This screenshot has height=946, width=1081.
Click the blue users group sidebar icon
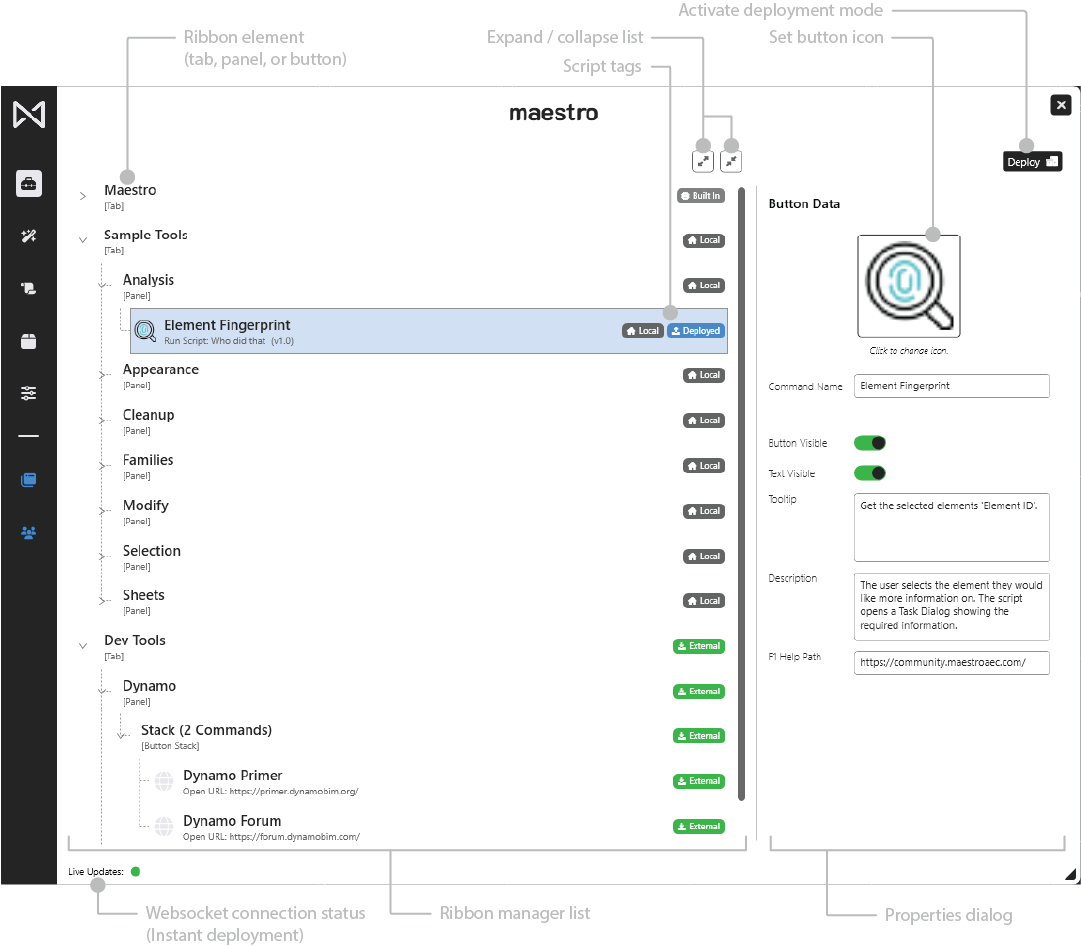point(29,532)
